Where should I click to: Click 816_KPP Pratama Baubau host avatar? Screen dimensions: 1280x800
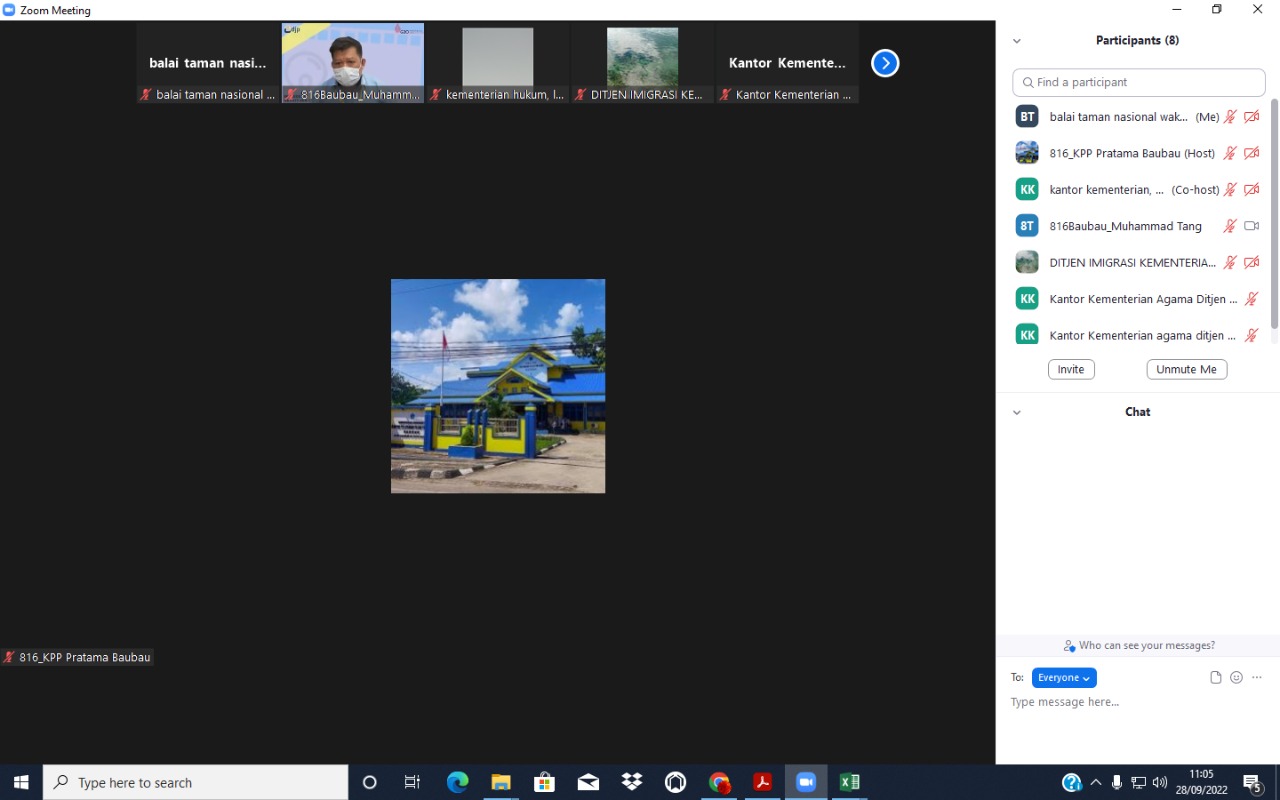[1027, 153]
